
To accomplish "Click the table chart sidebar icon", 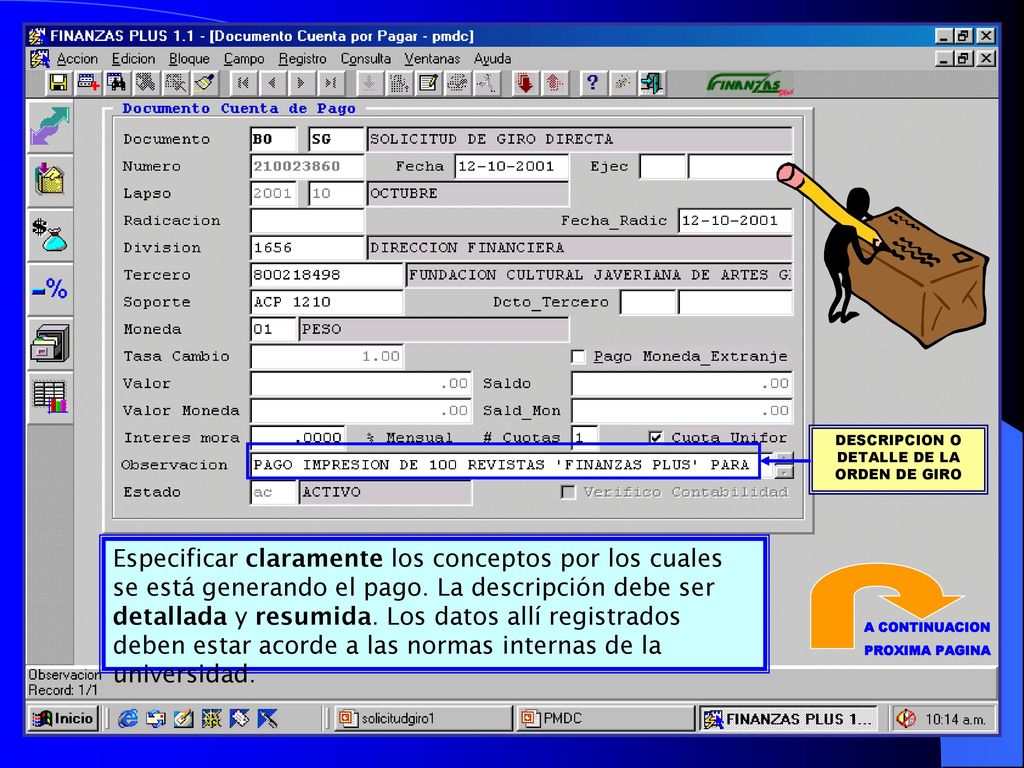I will (50, 396).
